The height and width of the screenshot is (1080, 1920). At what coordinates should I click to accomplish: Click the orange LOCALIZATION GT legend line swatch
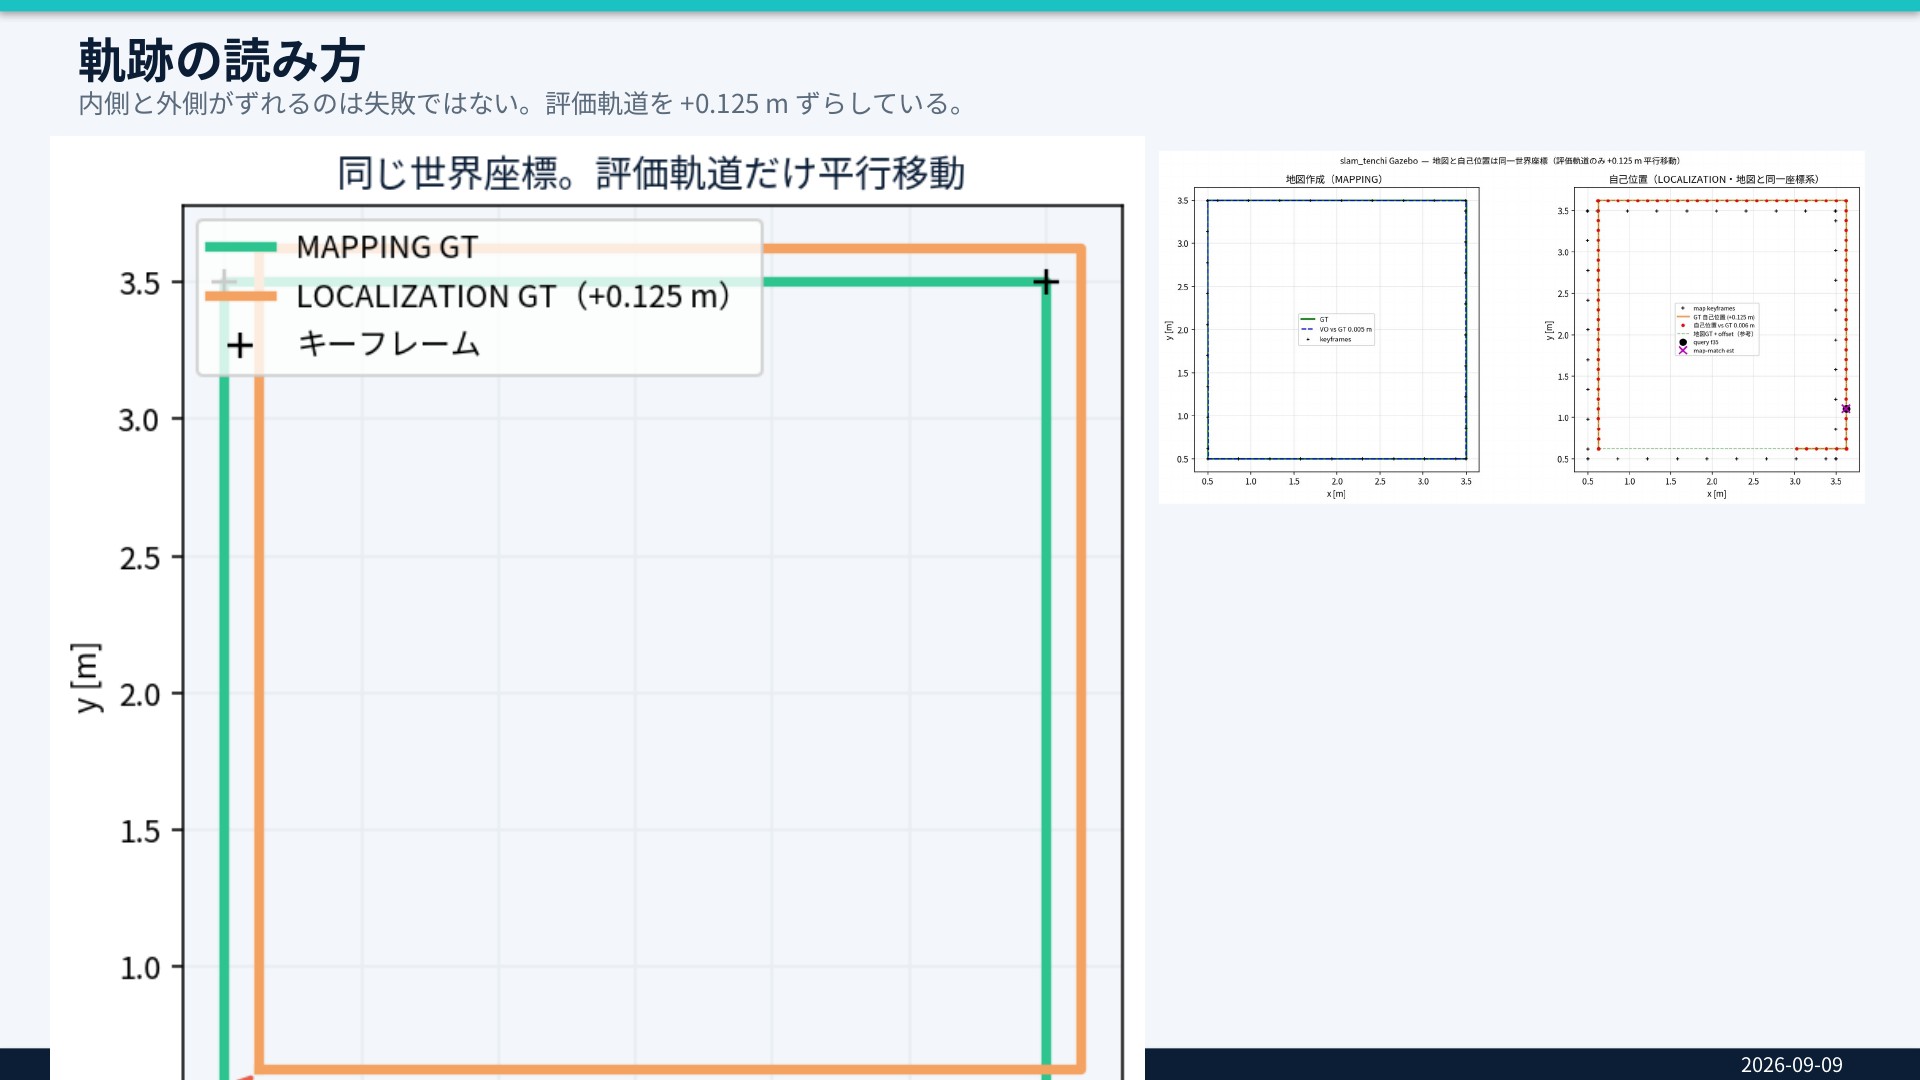pos(241,296)
